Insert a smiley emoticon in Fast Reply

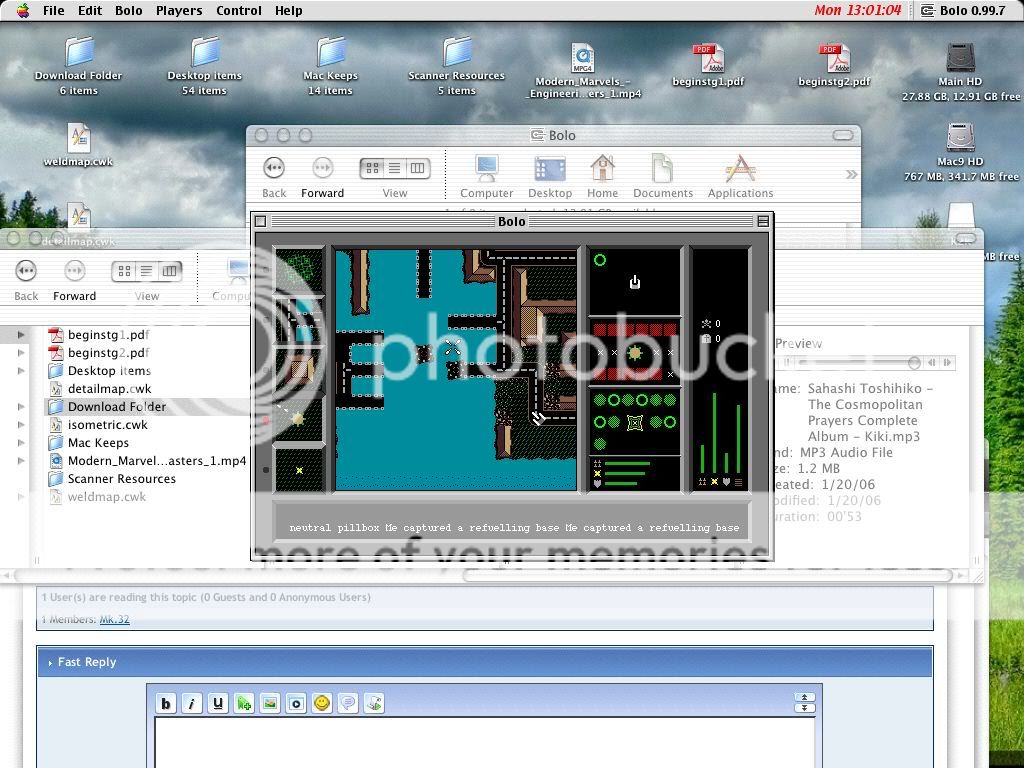point(321,703)
